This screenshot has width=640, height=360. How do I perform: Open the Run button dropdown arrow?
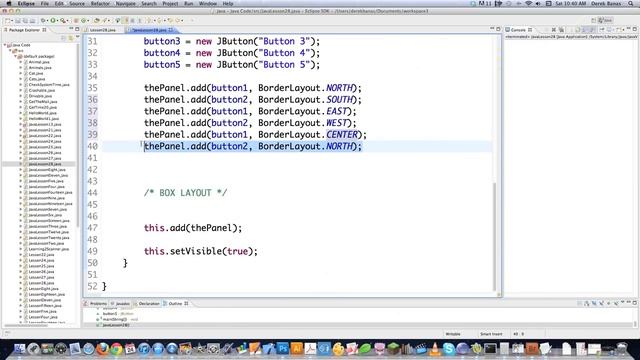click(x=57, y=20)
